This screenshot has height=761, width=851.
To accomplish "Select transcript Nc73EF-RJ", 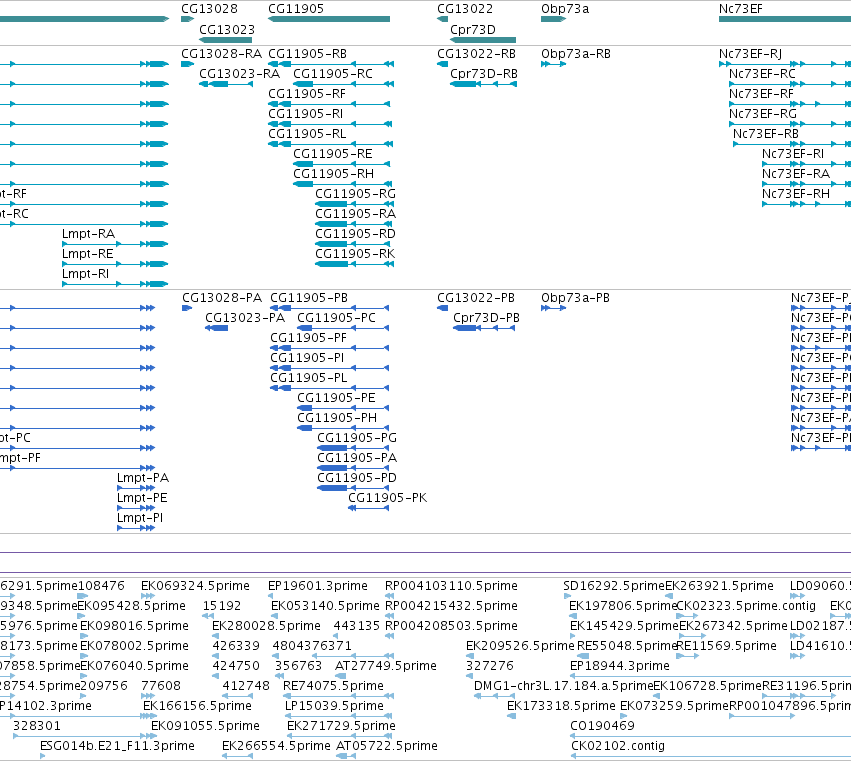I will 751,54.
